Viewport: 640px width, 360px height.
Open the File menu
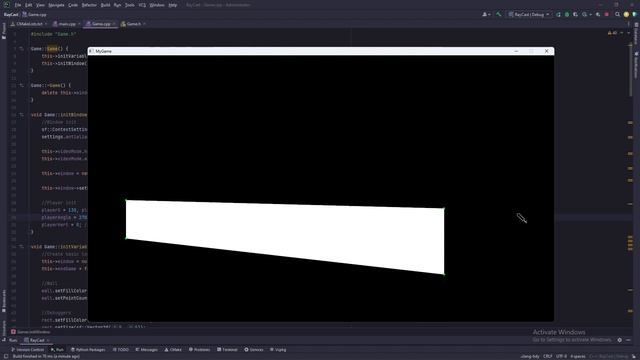tap(18, 5)
